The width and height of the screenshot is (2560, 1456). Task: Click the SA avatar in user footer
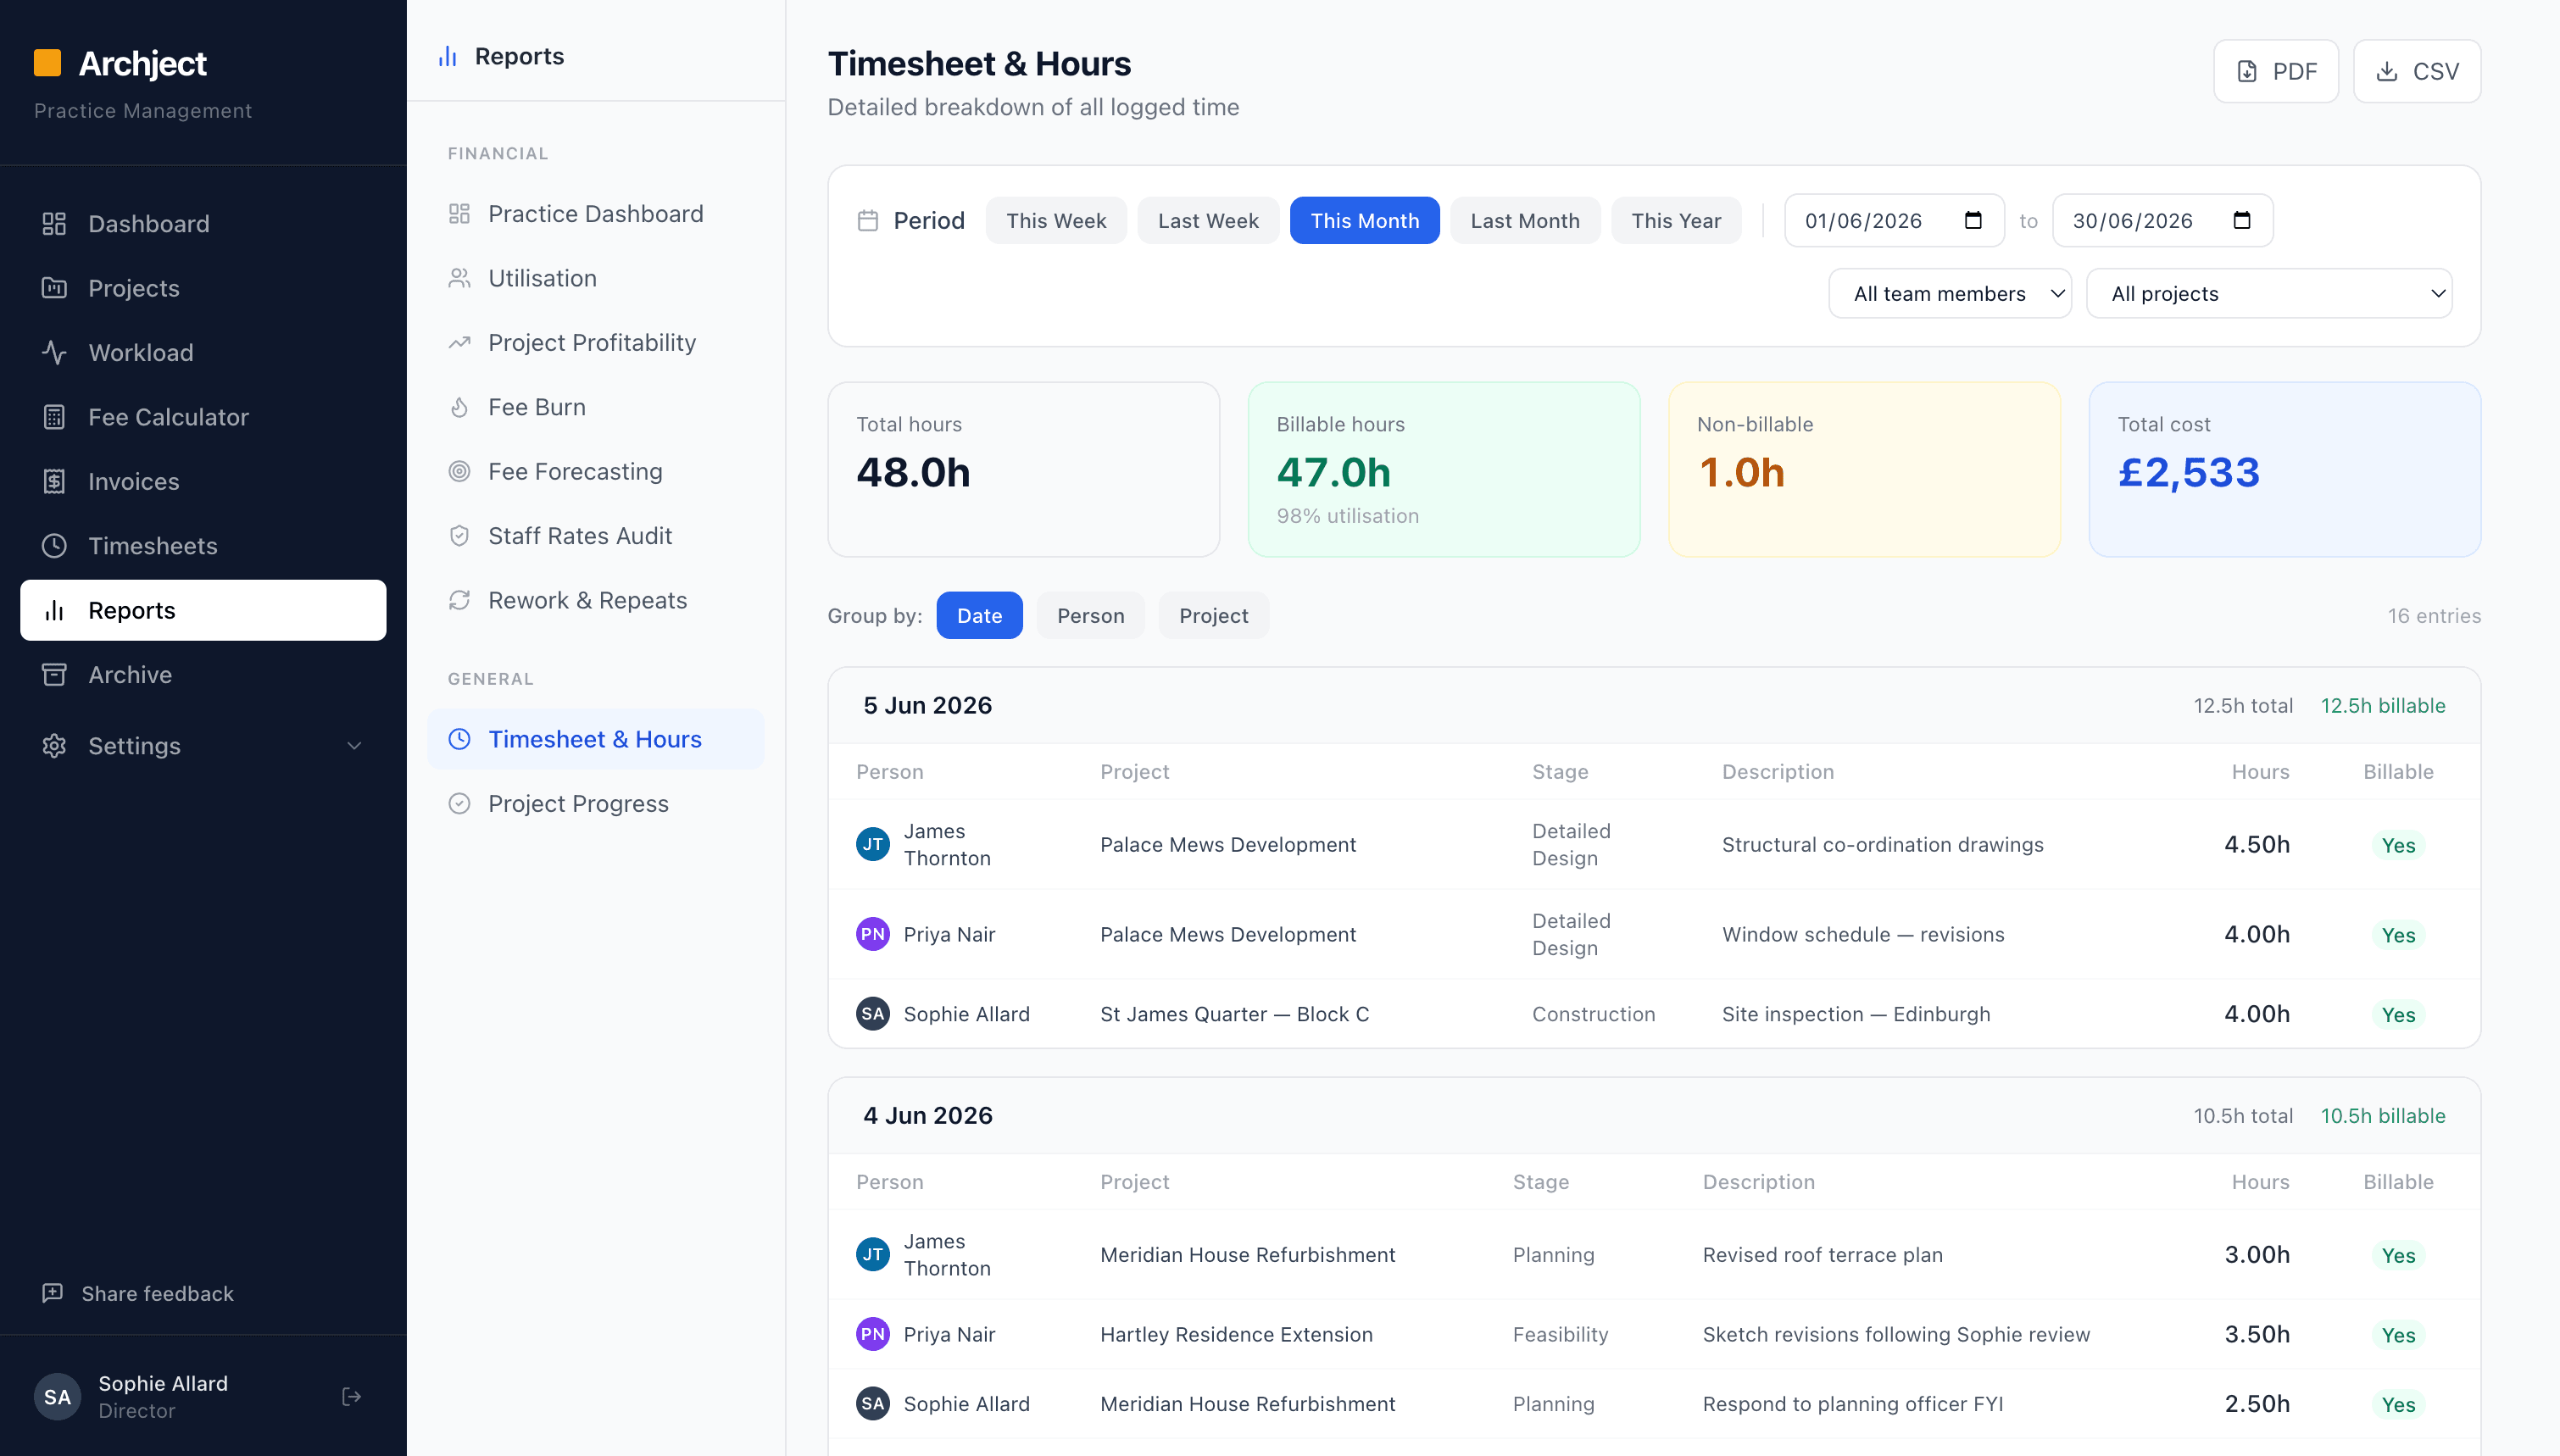(x=57, y=1396)
